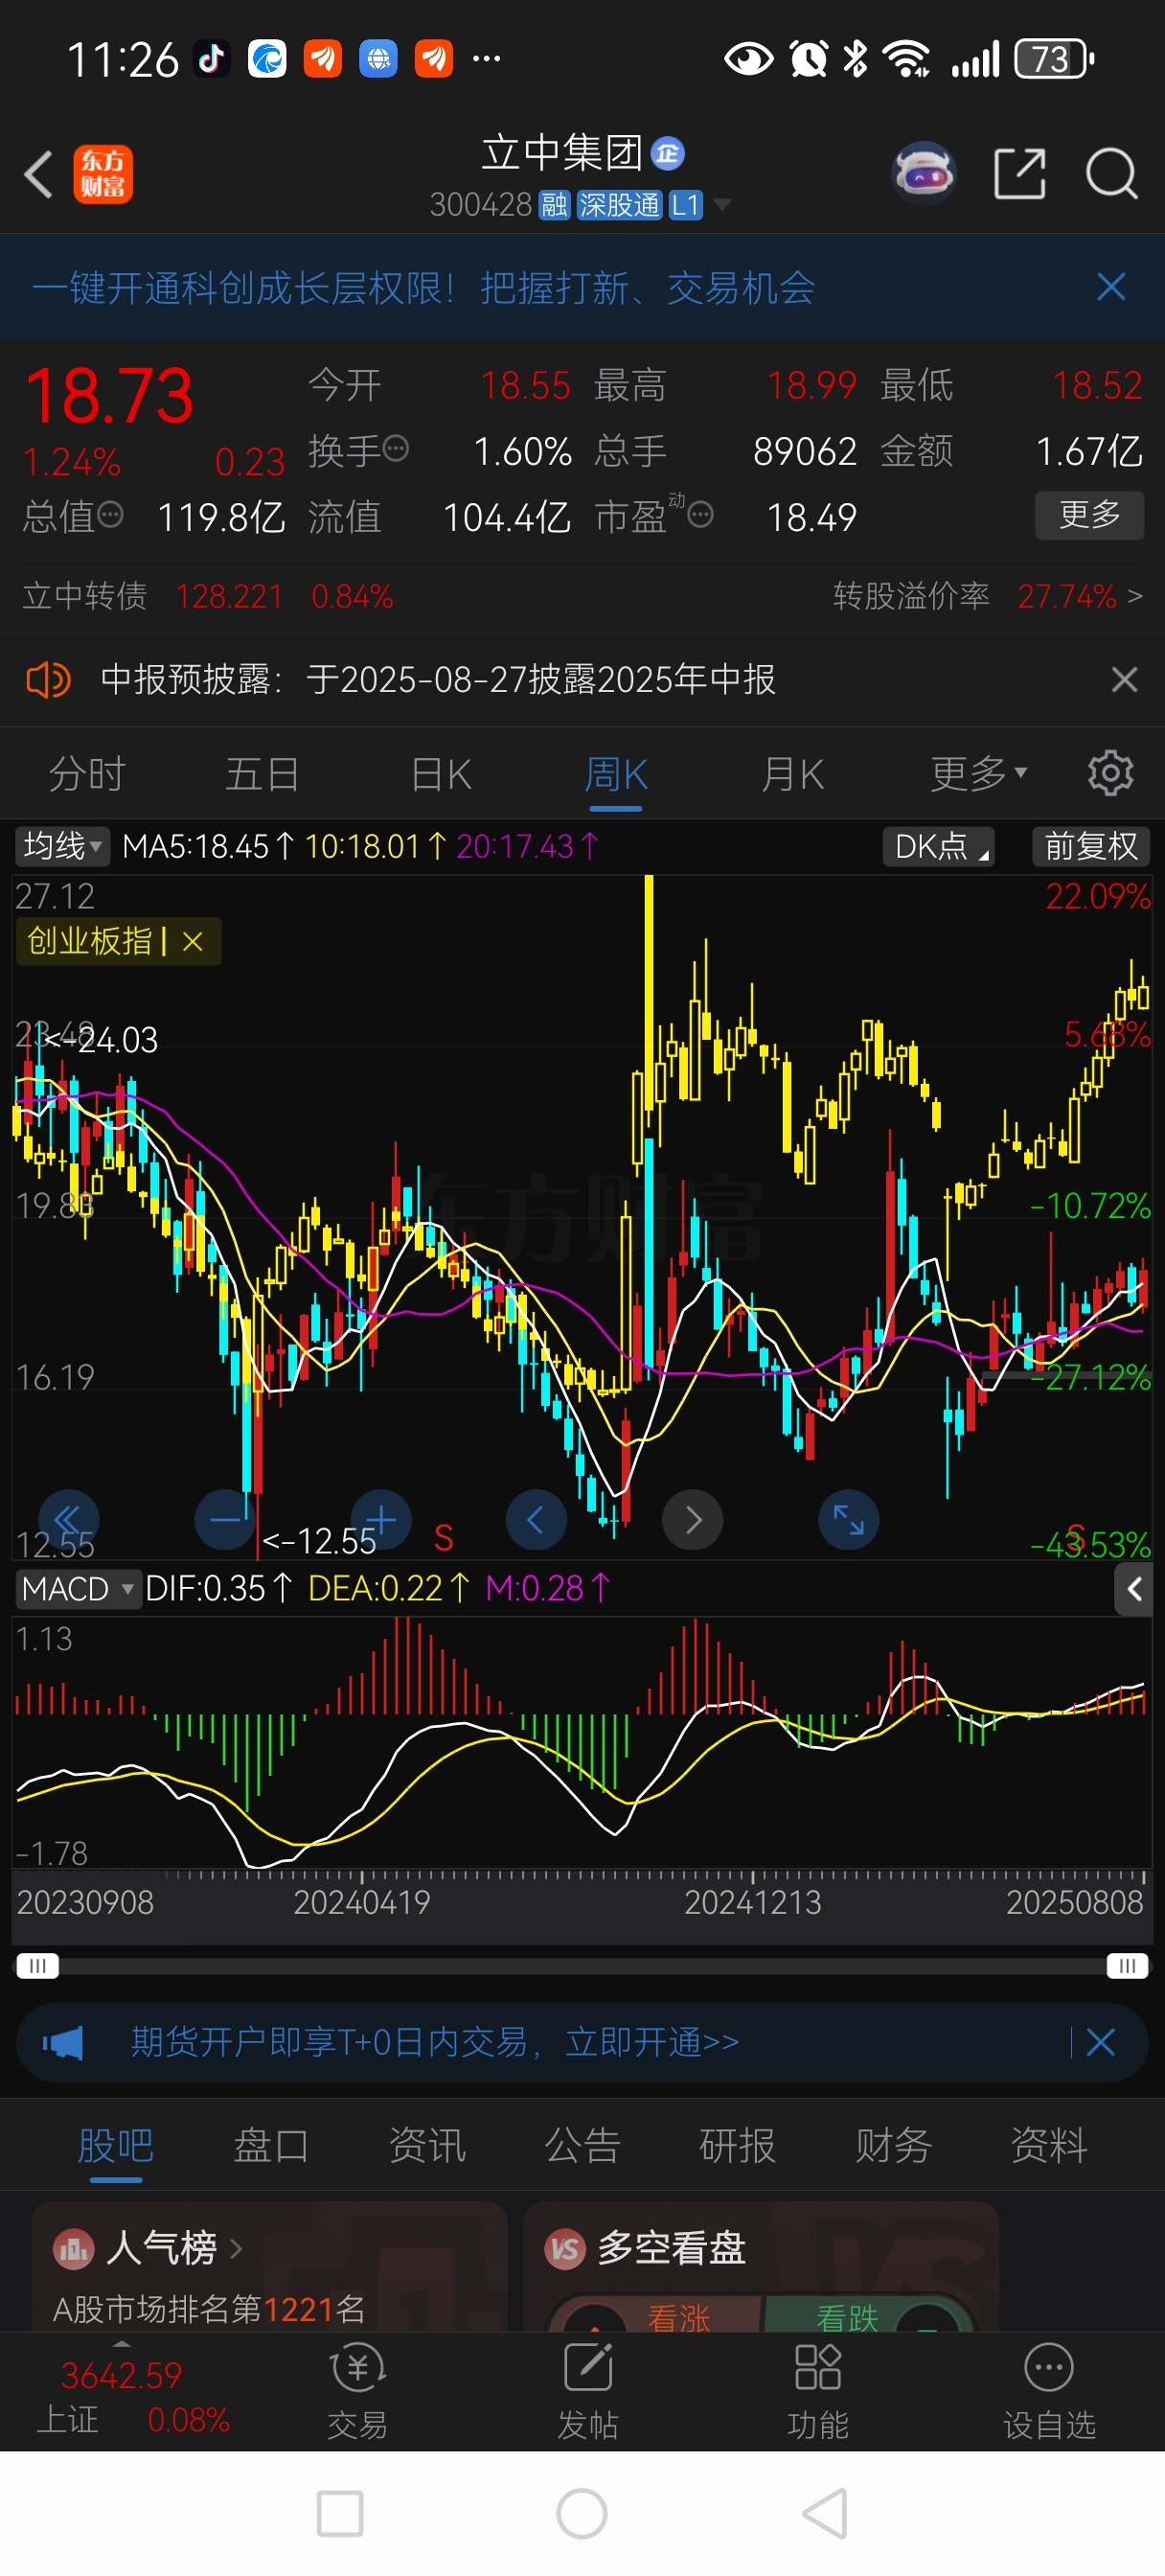This screenshot has width=1165, height=2576.
Task: Zoom out chart with minus button
Action: coord(225,1520)
